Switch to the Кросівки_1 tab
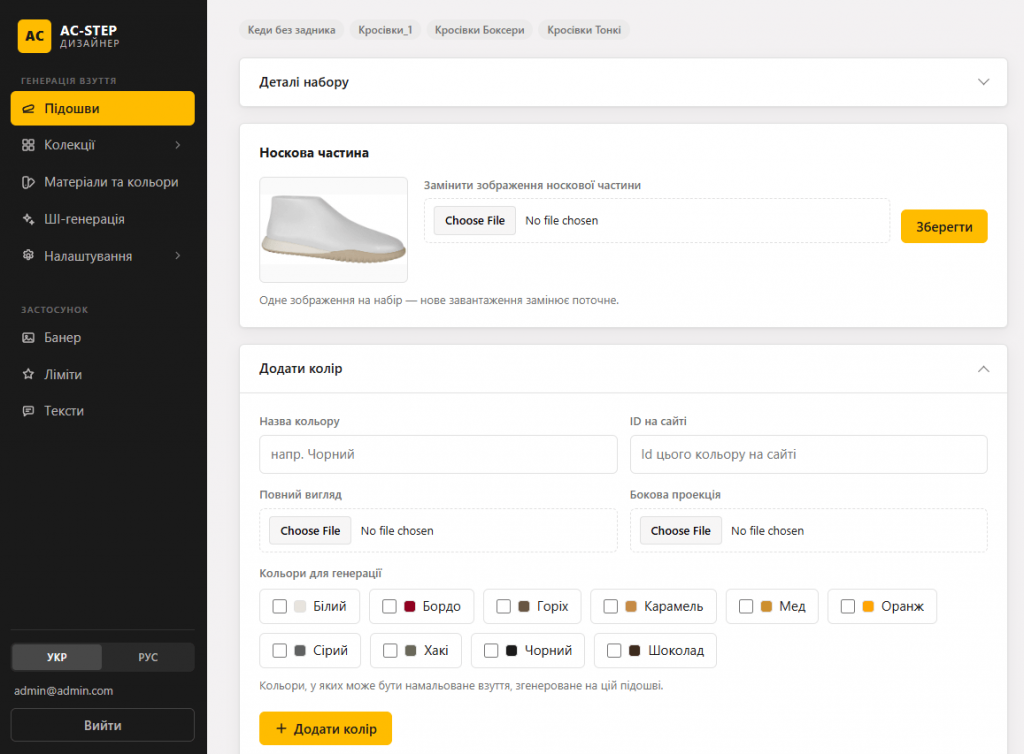The width and height of the screenshot is (1024, 754). (385, 30)
